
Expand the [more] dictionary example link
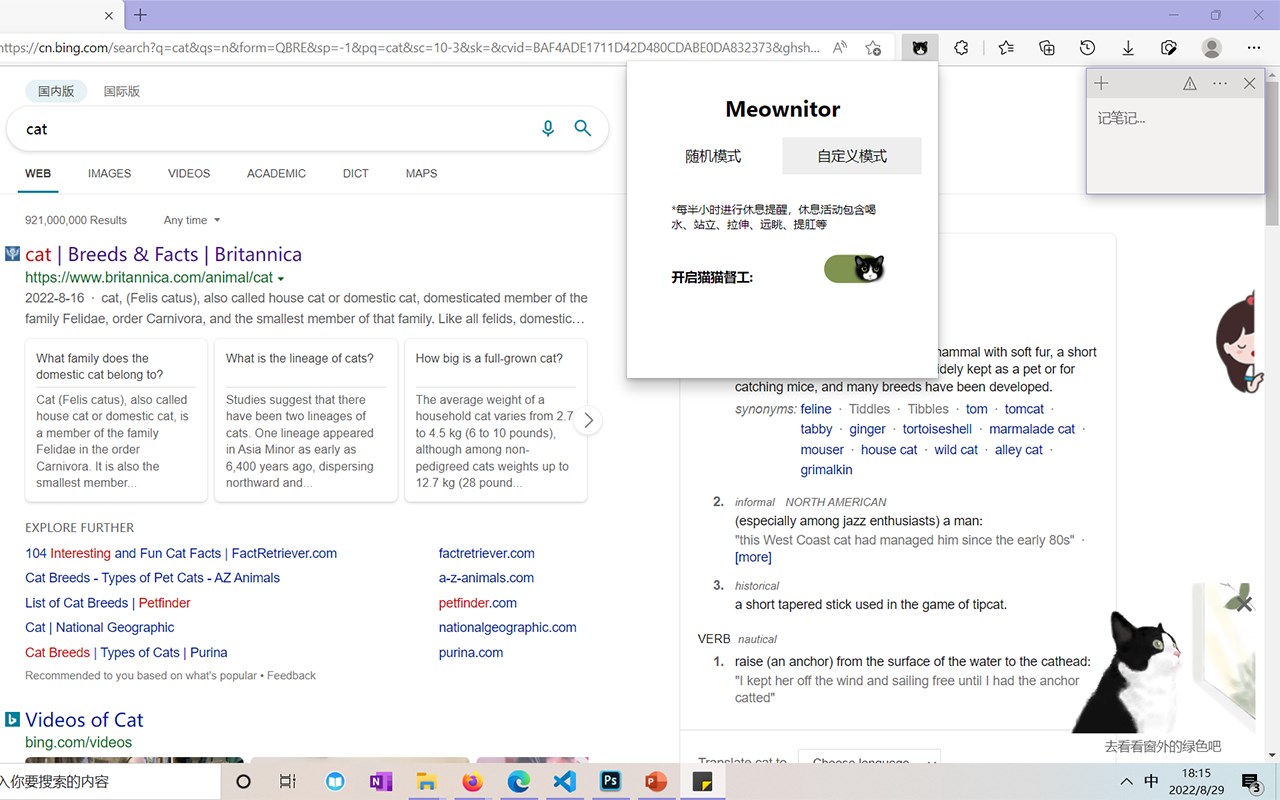[x=753, y=557]
